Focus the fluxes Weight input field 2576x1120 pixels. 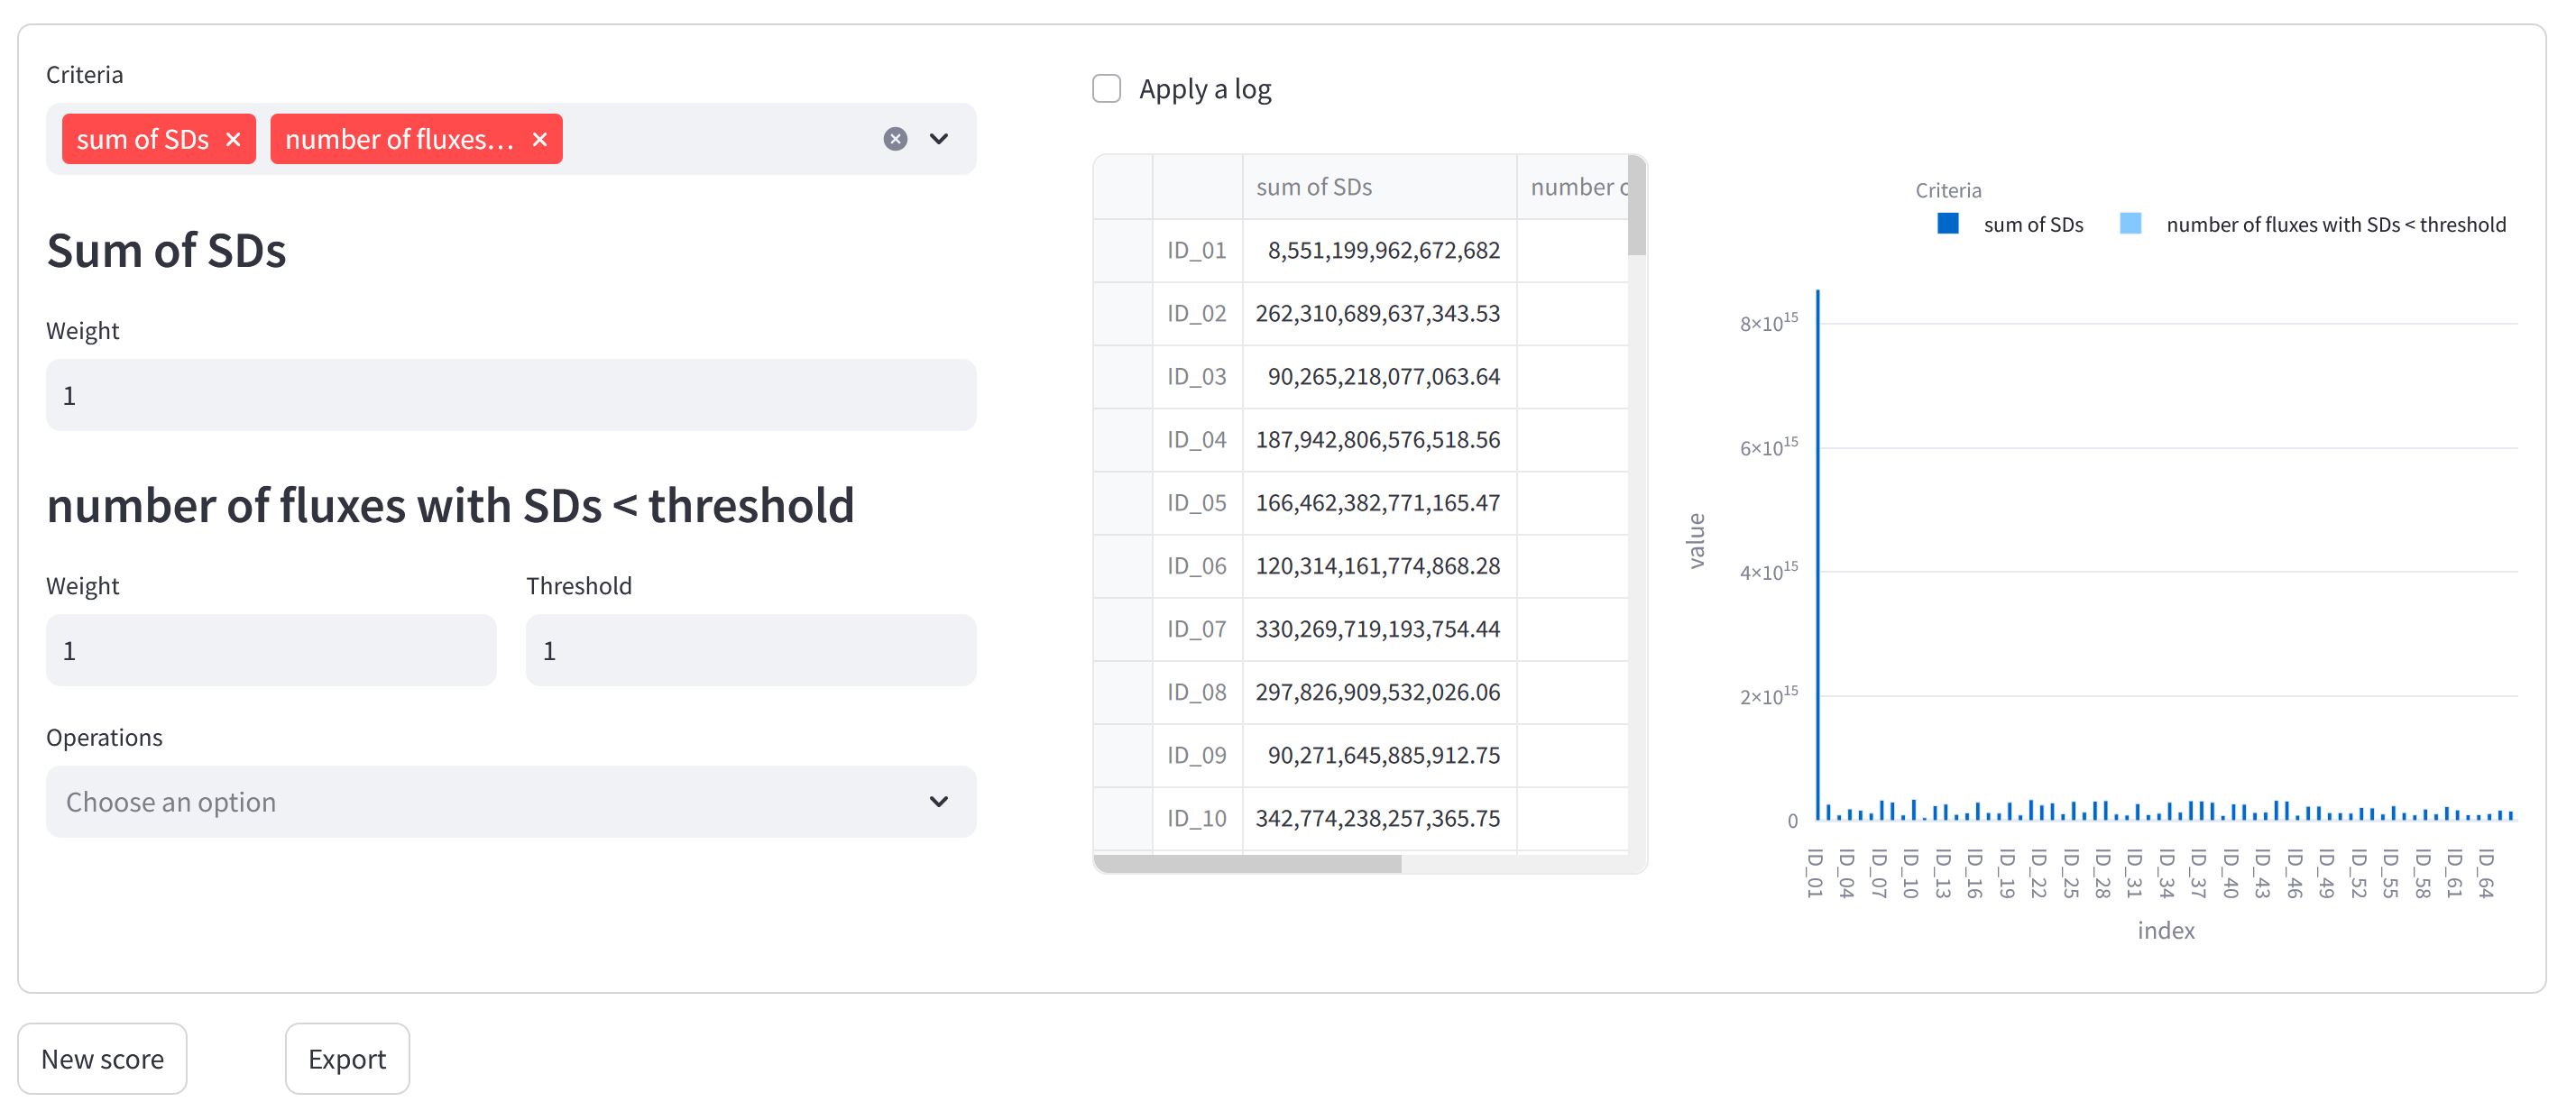[x=271, y=651]
